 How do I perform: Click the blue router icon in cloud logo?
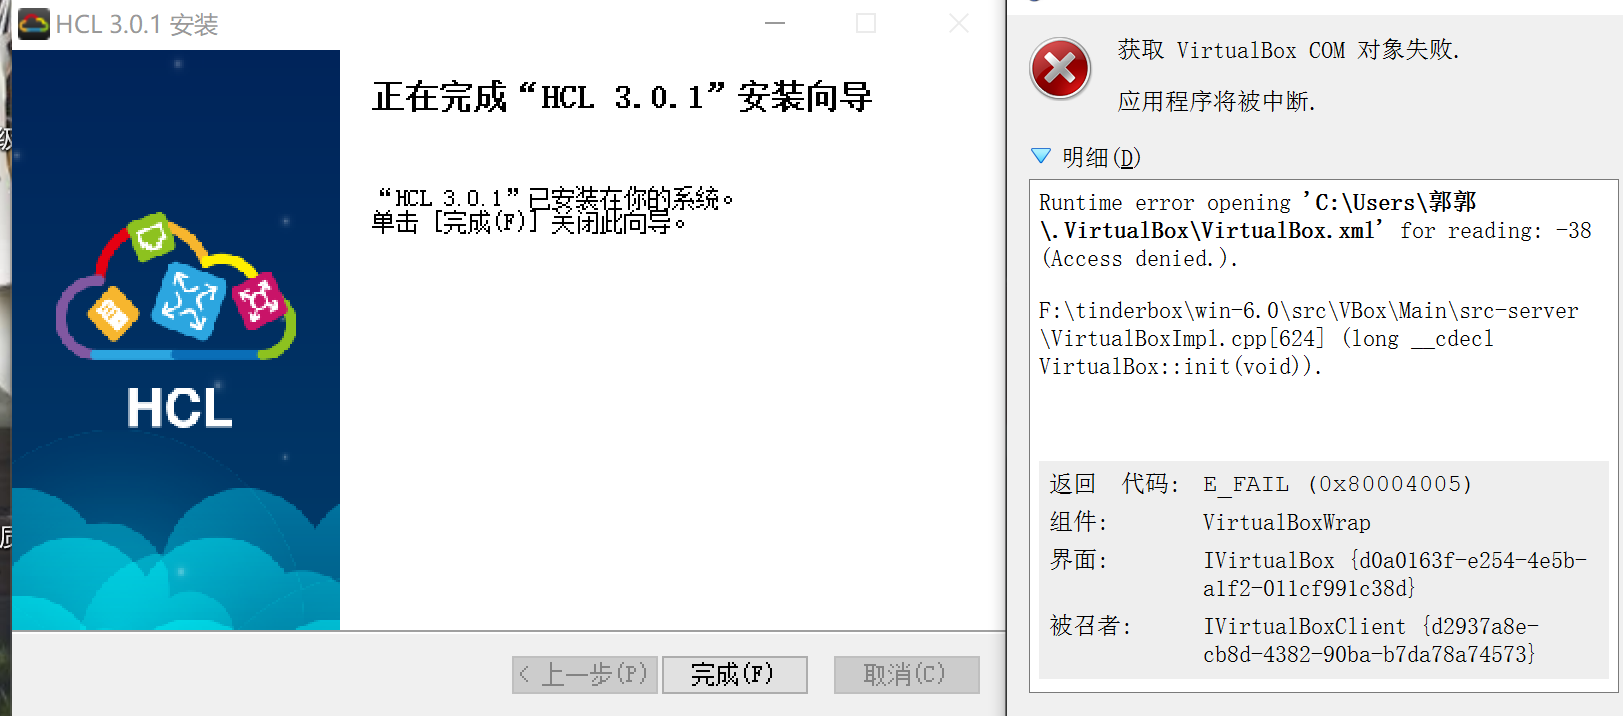coord(189,300)
